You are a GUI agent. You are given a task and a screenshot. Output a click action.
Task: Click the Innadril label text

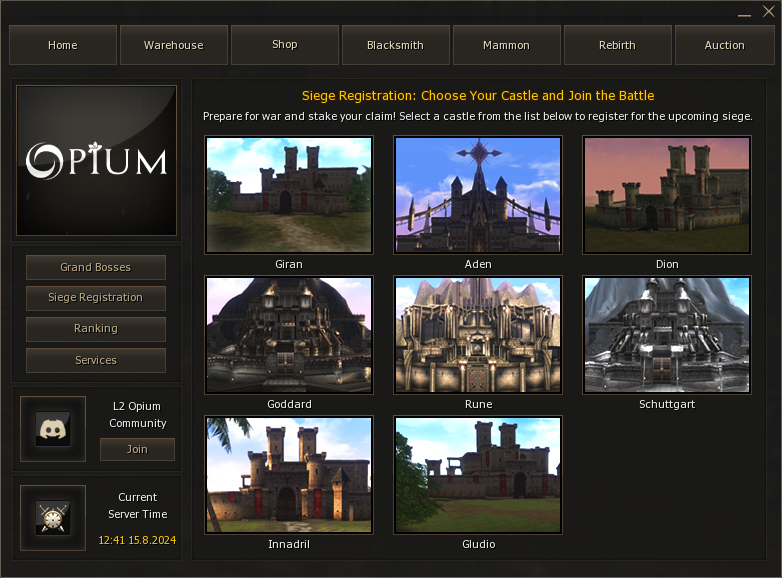click(x=289, y=545)
